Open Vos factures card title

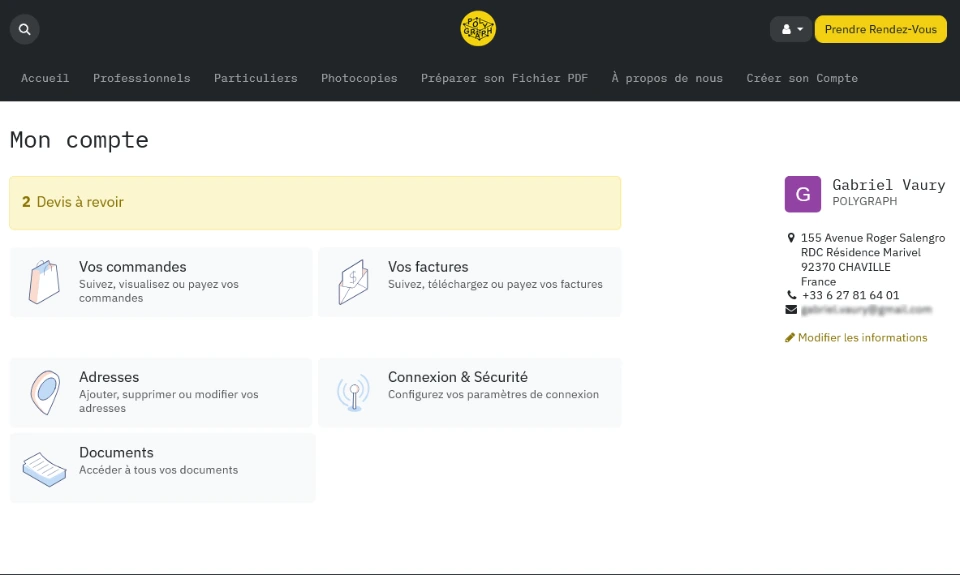pos(428,267)
